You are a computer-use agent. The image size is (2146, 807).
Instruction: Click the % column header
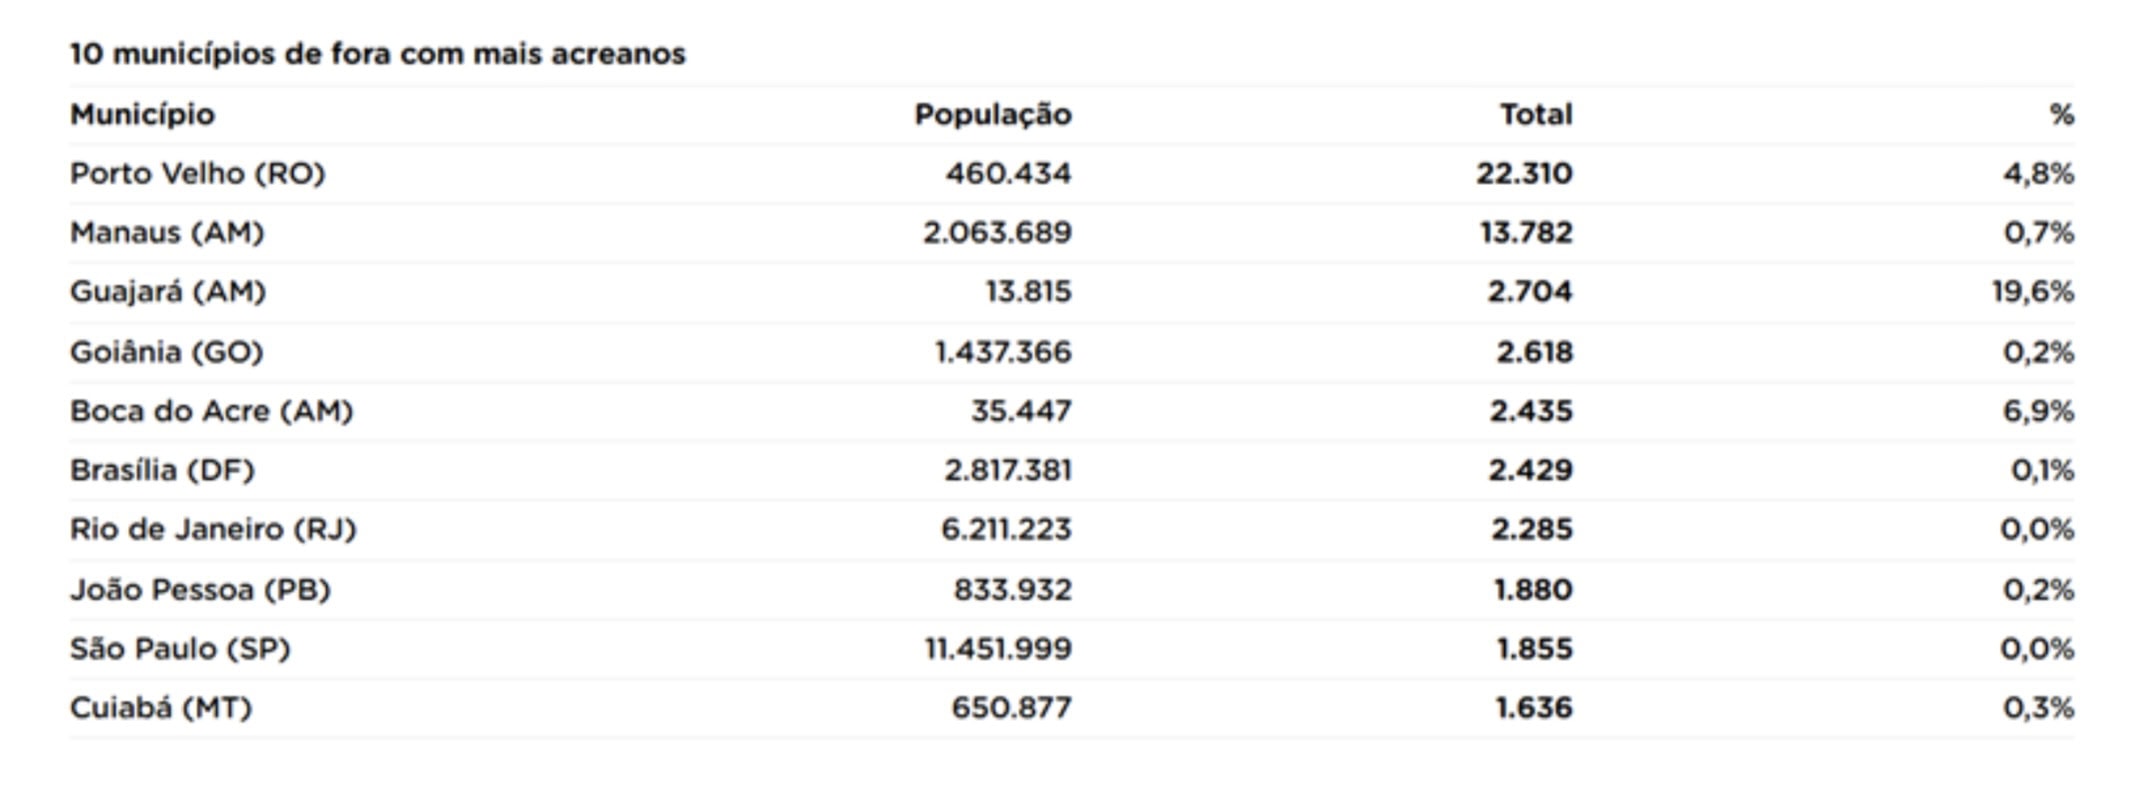click(2060, 115)
